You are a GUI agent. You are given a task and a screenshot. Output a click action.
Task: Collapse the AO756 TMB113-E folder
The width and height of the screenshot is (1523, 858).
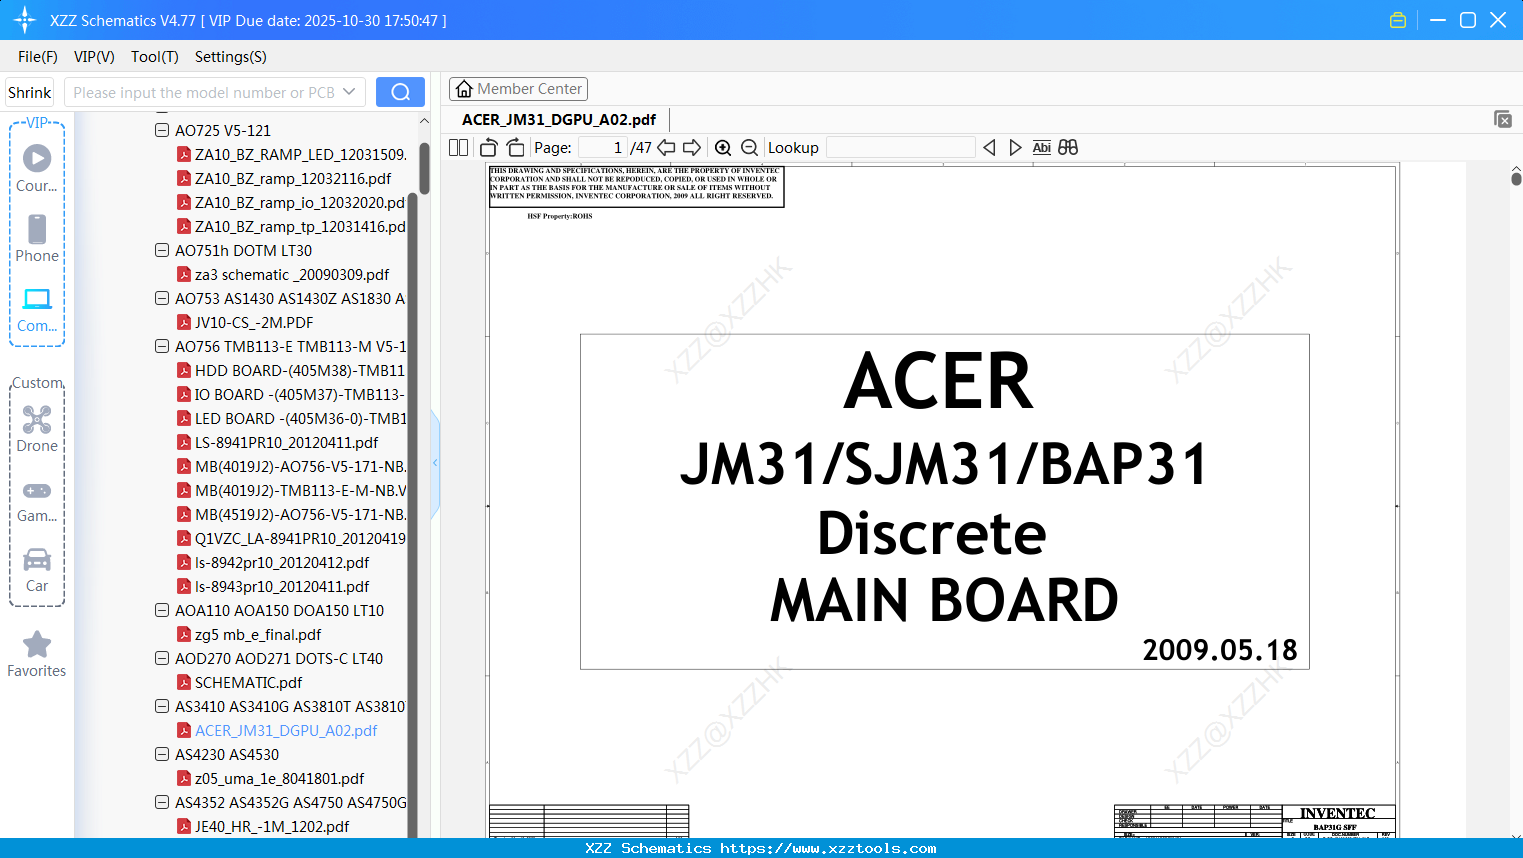[x=162, y=346]
